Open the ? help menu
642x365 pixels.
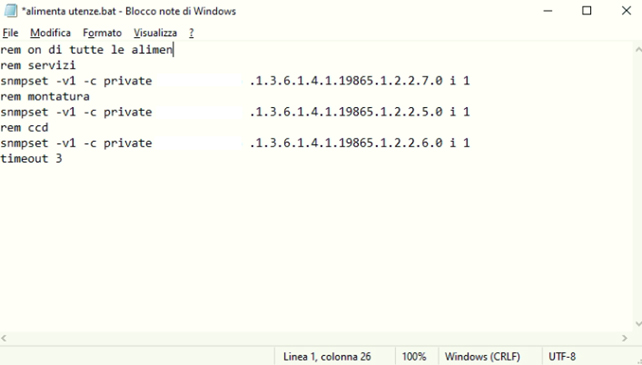coord(191,33)
